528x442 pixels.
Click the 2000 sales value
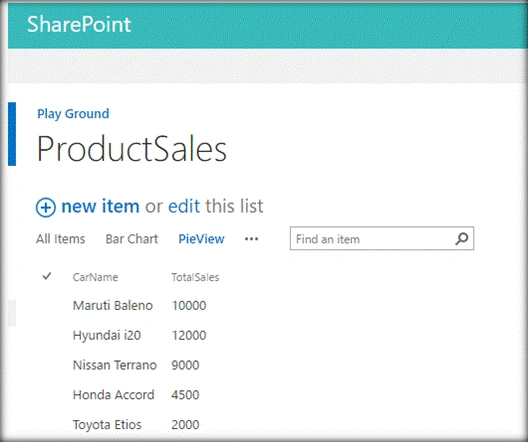point(185,424)
